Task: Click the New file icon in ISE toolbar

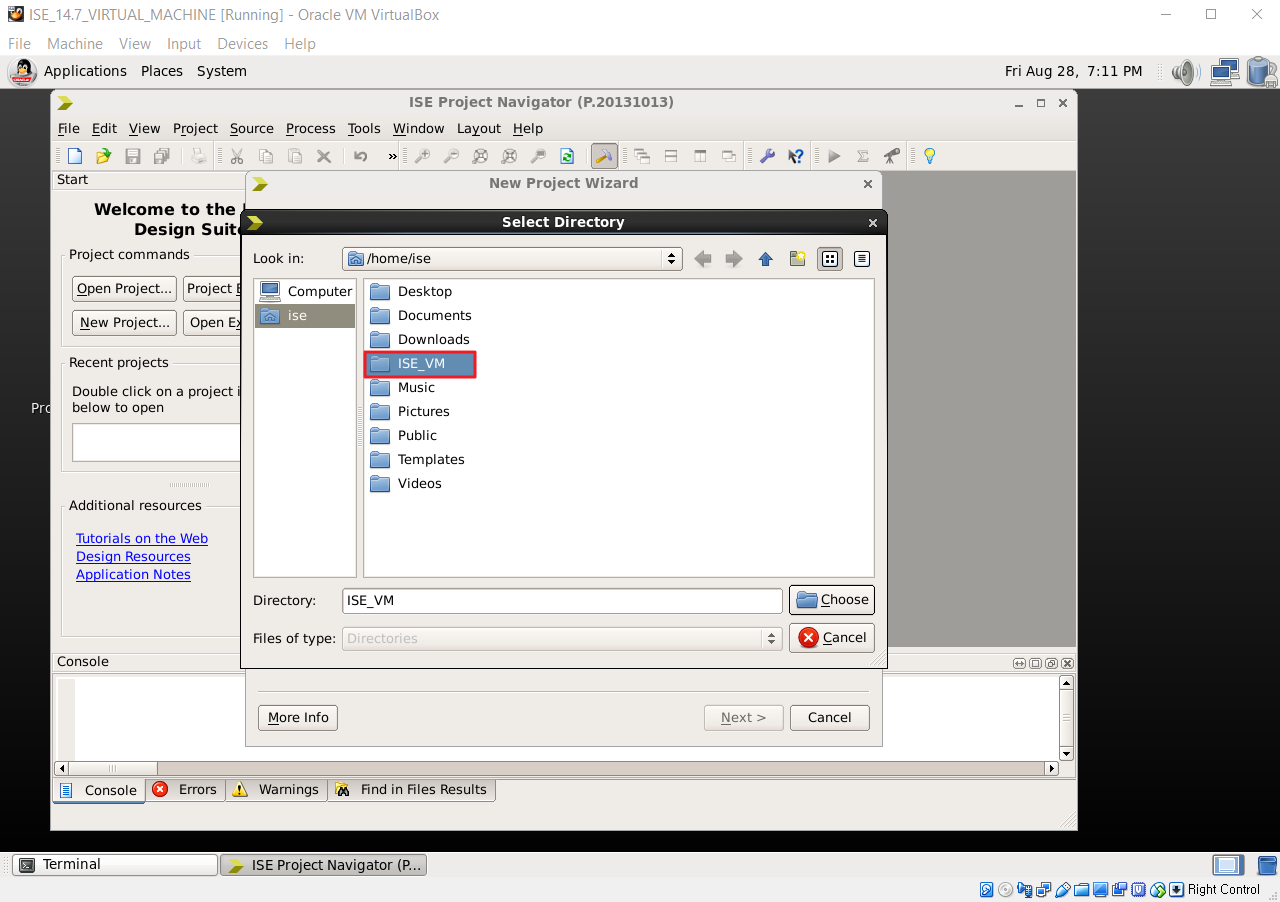Action: pyautogui.click(x=75, y=156)
